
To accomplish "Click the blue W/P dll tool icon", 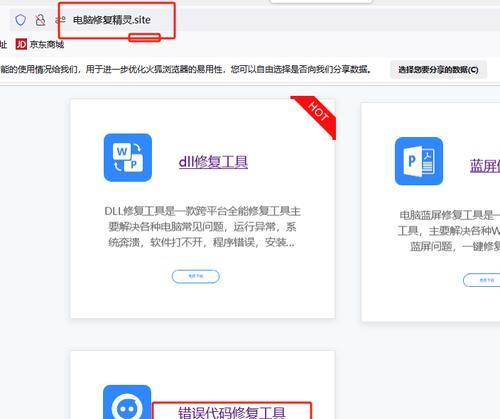I will pos(128,157).
